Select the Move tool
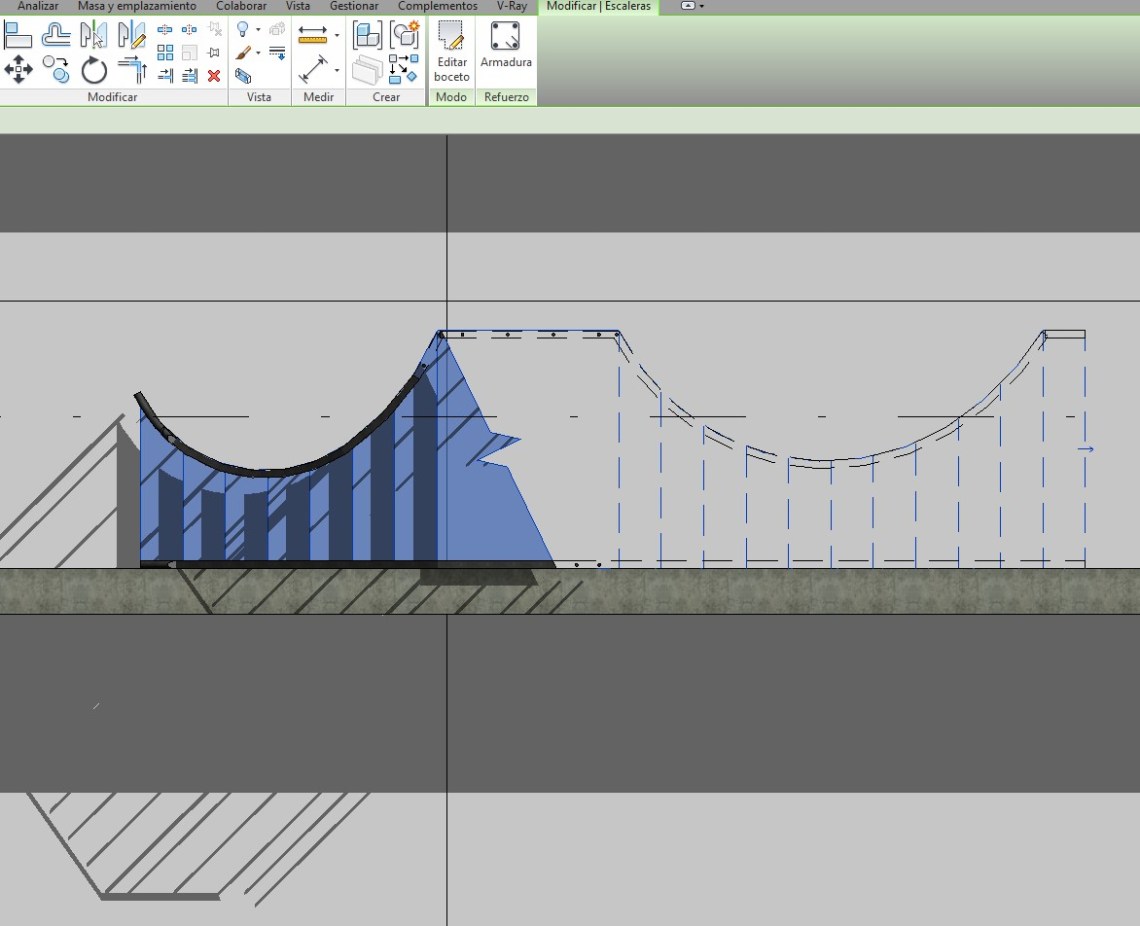This screenshot has width=1140, height=926. click(x=18, y=70)
